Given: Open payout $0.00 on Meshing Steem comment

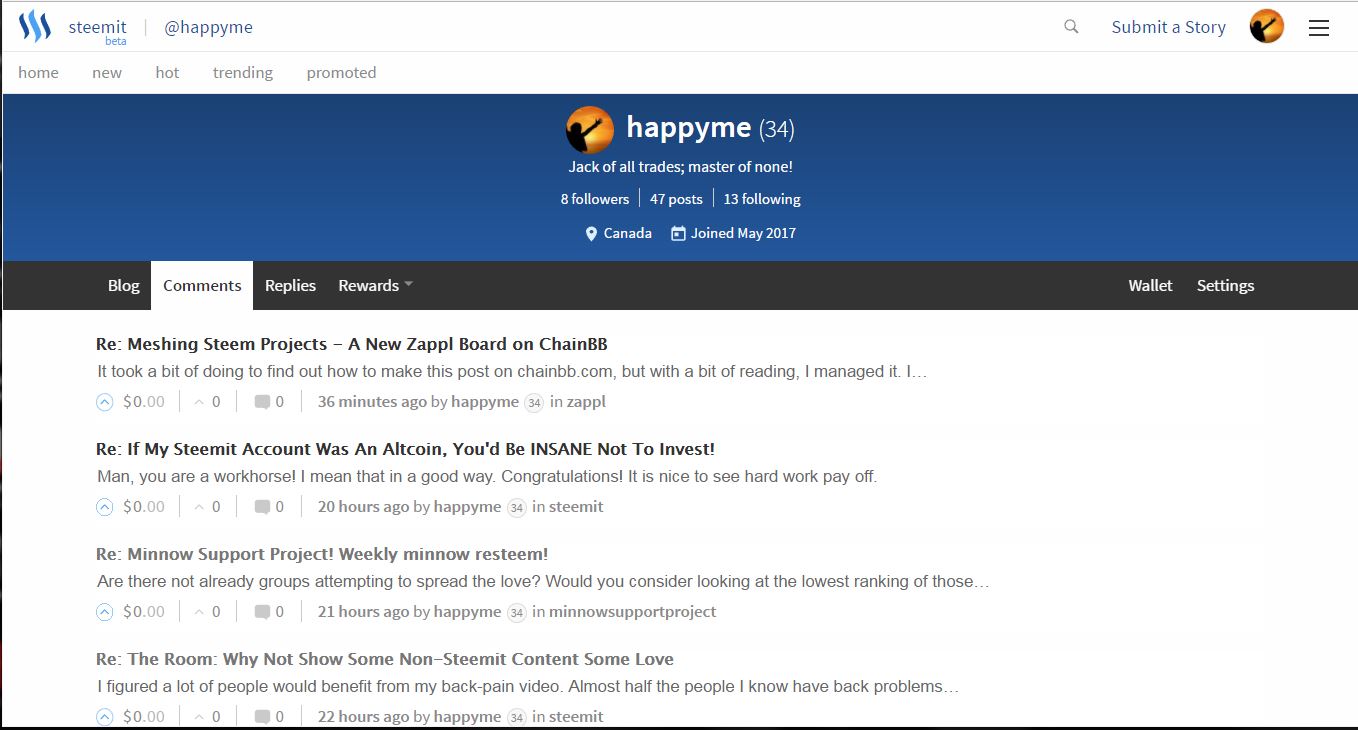Looking at the screenshot, I should pyautogui.click(x=144, y=402).
